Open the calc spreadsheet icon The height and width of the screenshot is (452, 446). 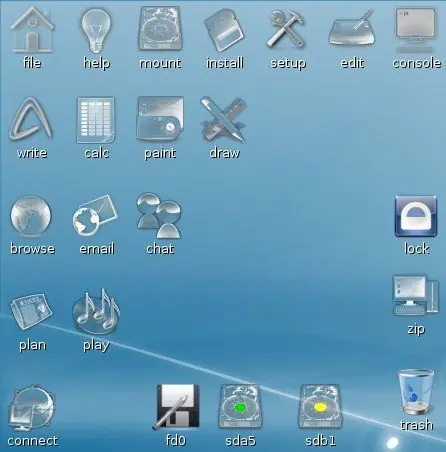(96, 120)
